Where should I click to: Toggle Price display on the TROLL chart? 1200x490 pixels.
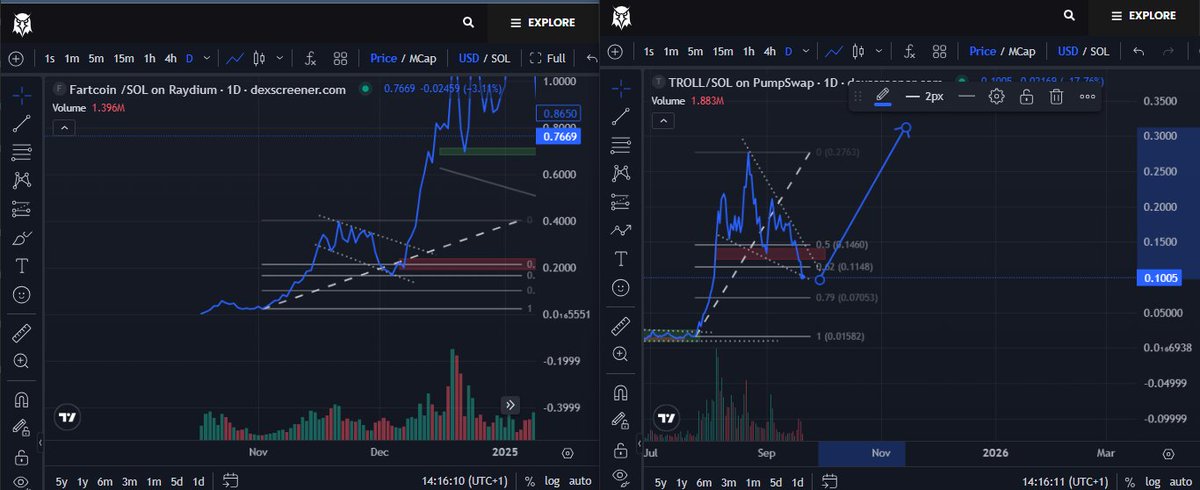(x=983, y=52)
